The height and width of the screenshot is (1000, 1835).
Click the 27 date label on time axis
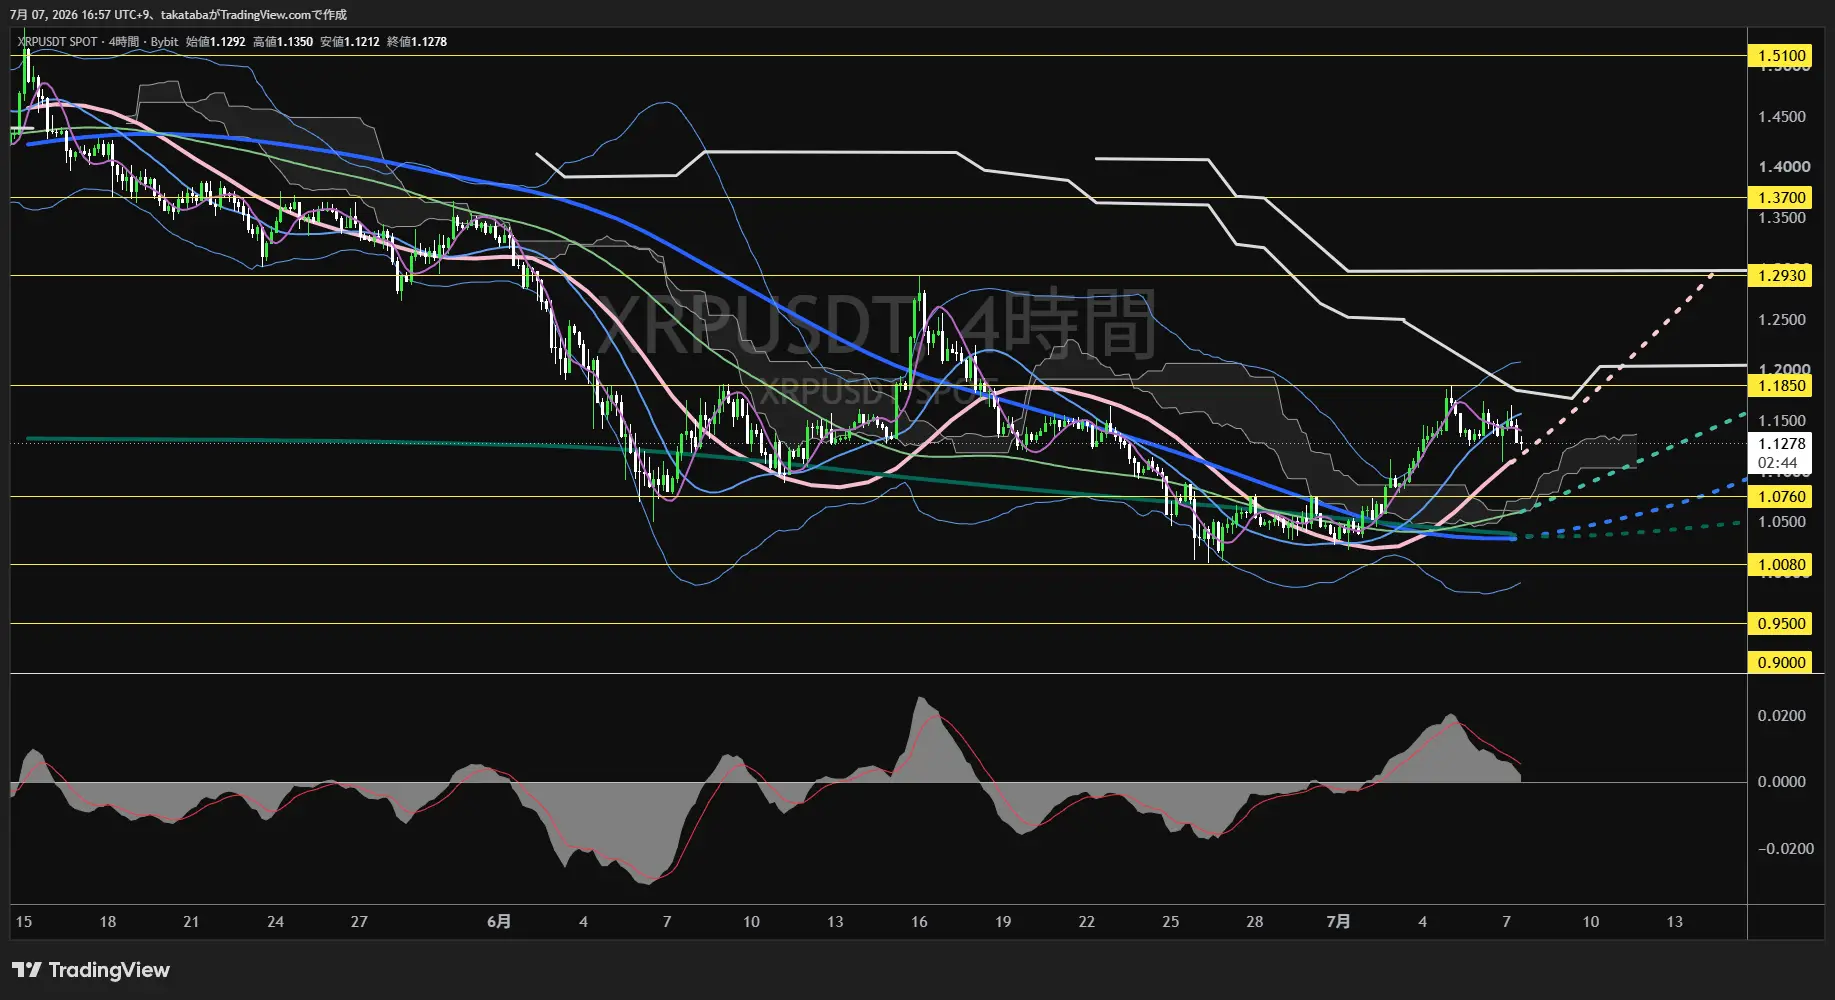[x=359, y=922]
